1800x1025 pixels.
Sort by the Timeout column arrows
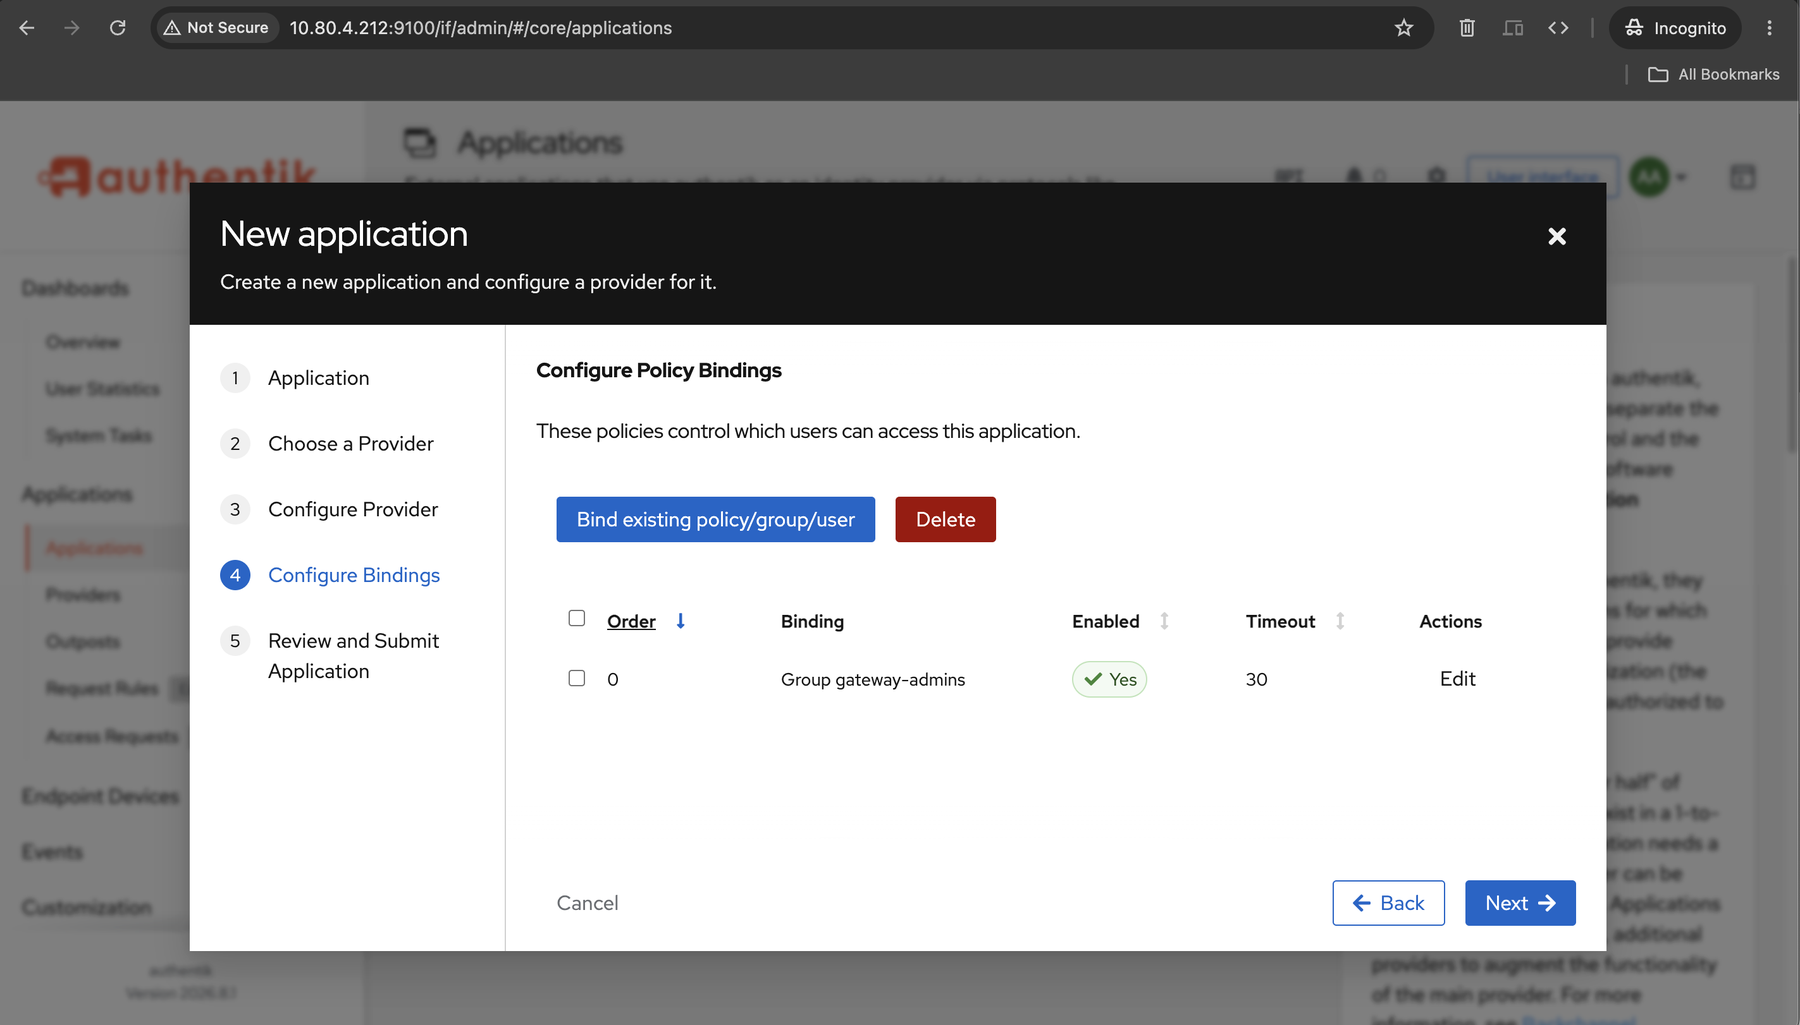tap(1340, 621)
